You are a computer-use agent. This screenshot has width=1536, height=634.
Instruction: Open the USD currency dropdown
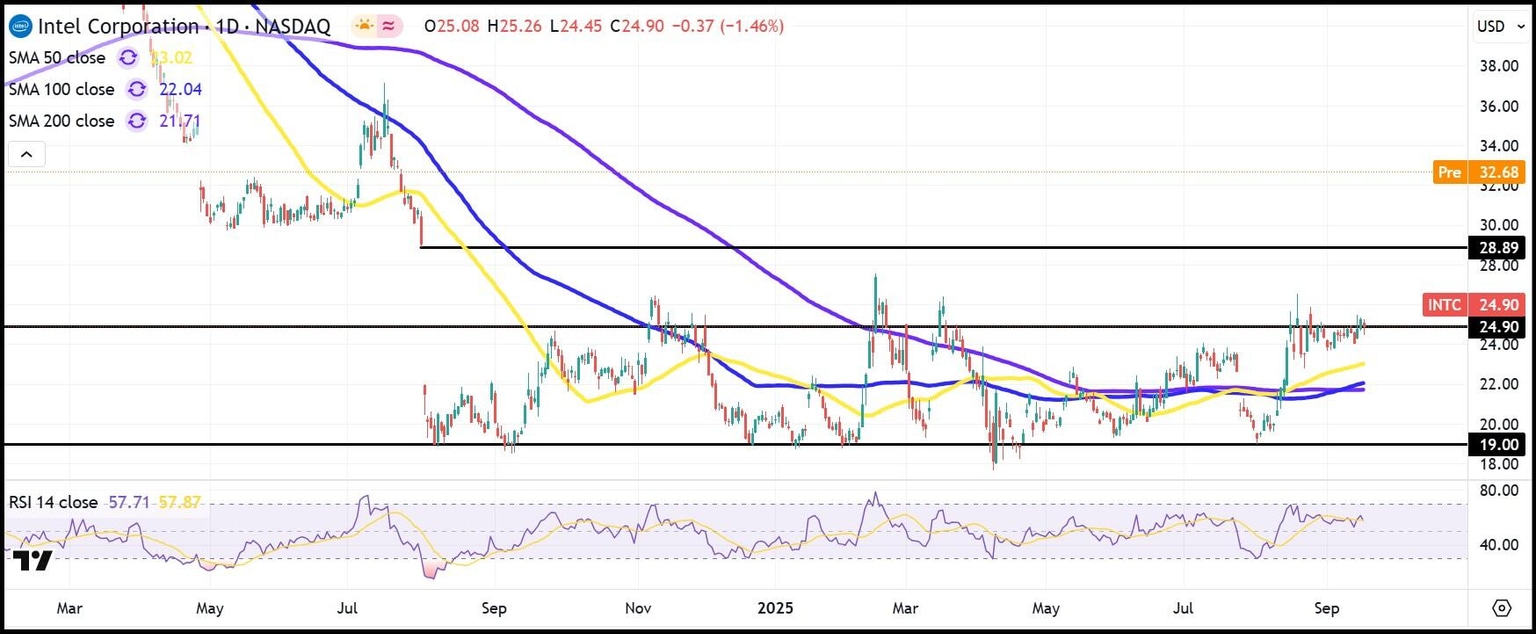coord(1499,27)
